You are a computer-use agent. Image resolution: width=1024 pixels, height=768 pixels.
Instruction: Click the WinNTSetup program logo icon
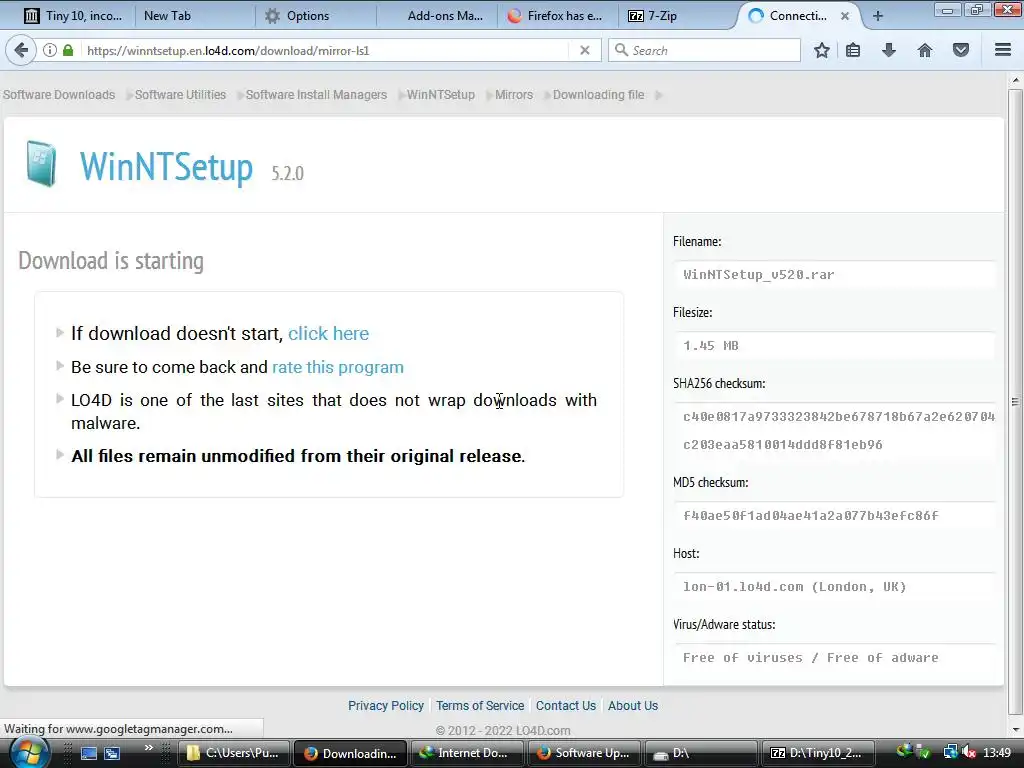click(42, 164)
